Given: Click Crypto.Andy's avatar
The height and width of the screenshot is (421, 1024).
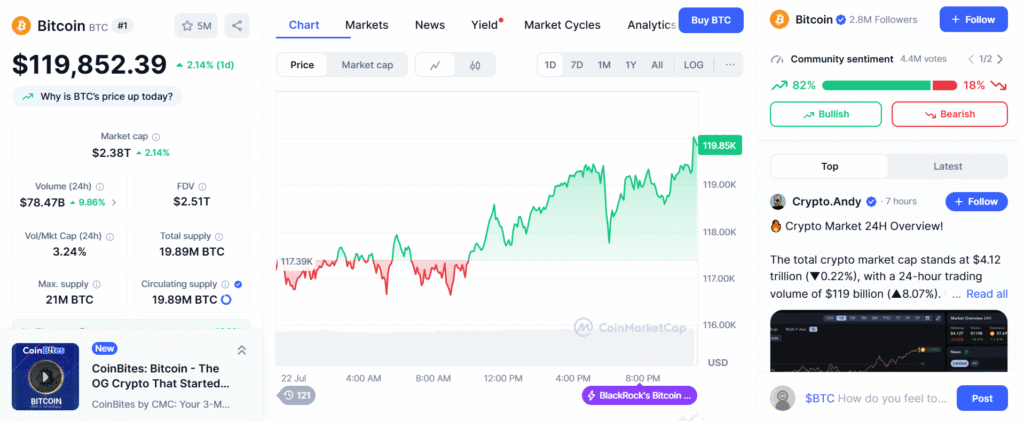Looking at the screenshot, I should [778, 202].
